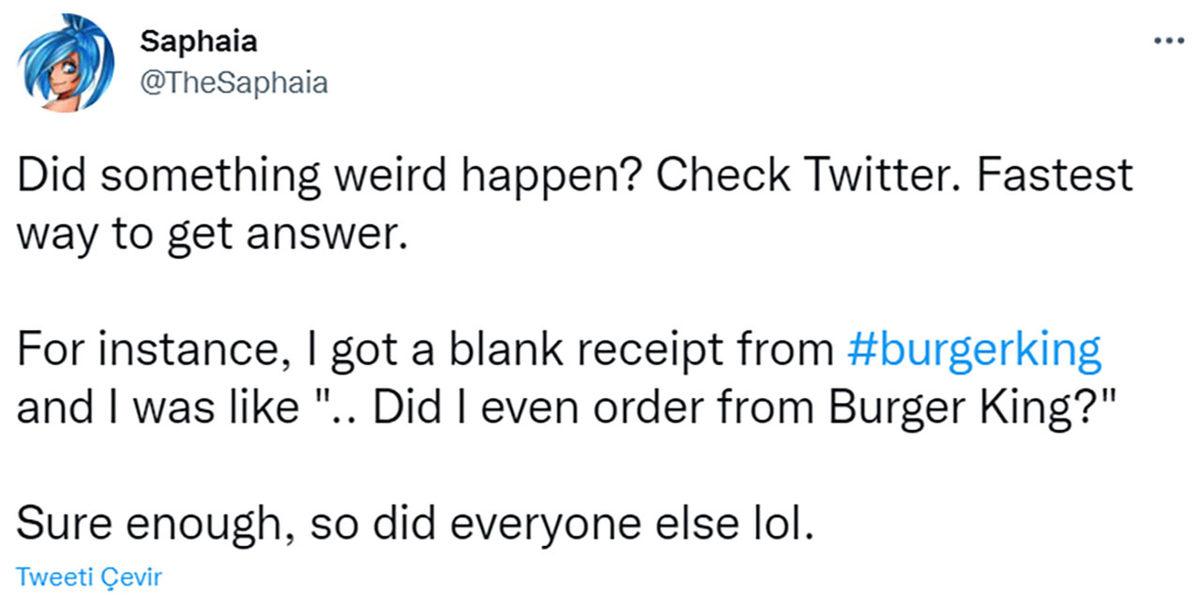Screen dimensions: 1200x609
Task: Follow the #burgerking hashtag link
Action: [x=973, y=351]
